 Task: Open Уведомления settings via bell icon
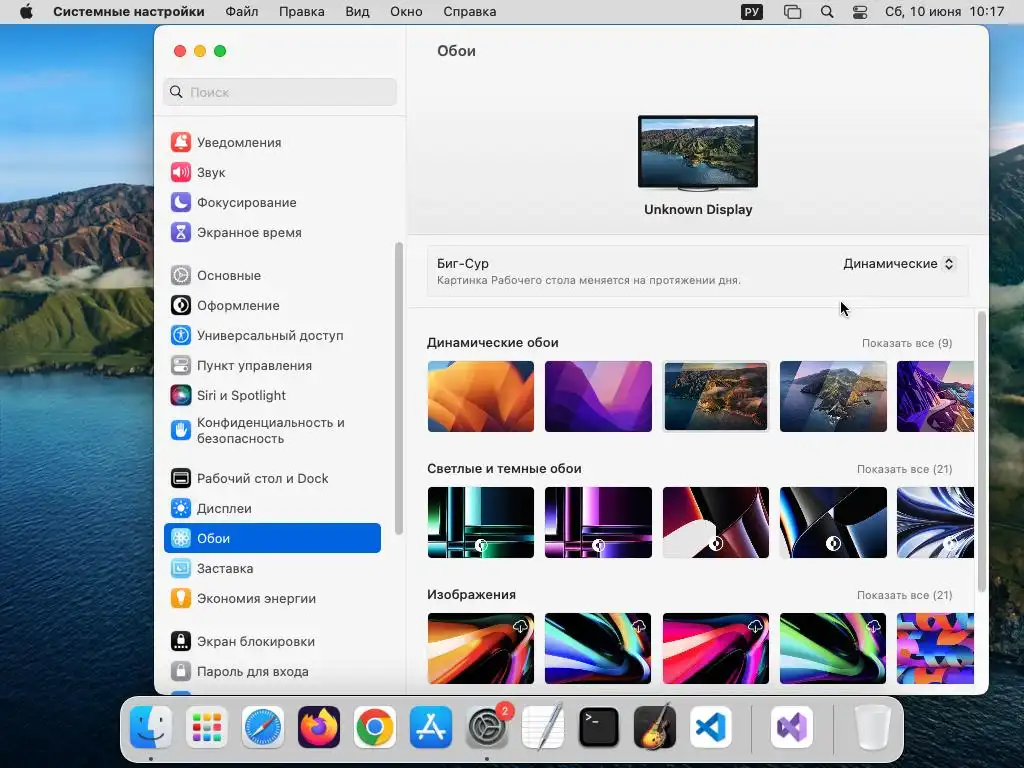[x=181, y=142]
